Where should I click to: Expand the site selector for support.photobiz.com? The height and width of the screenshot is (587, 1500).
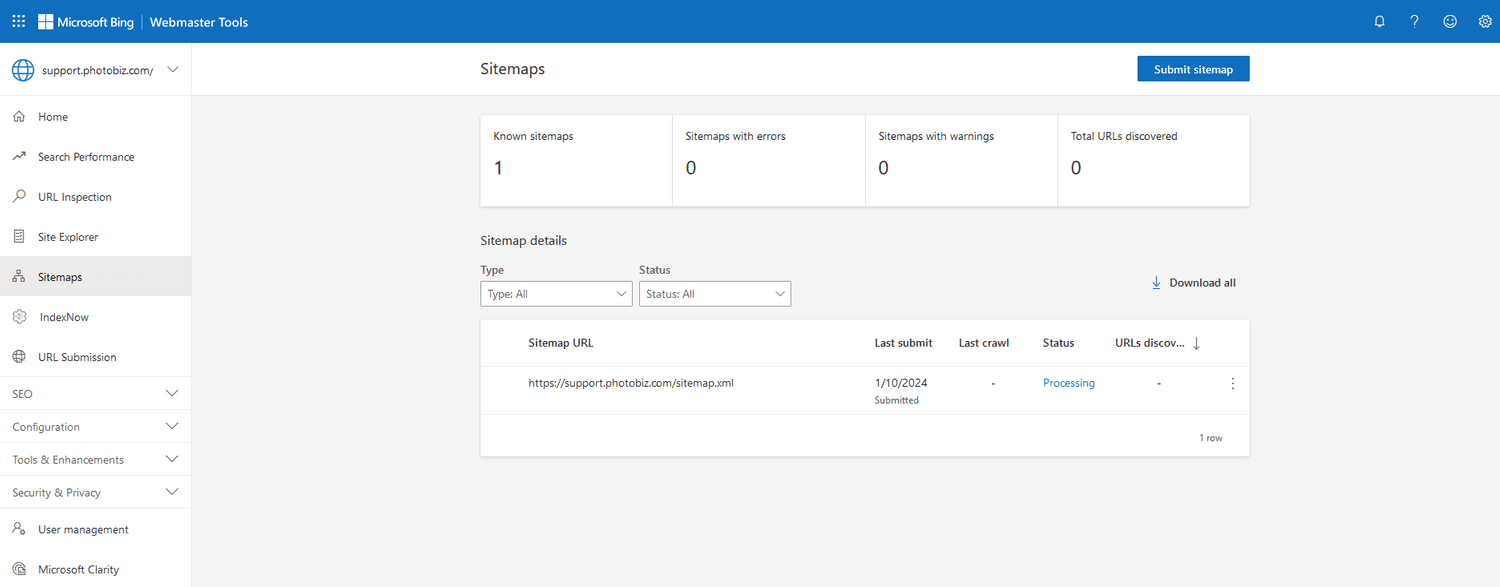(x=171, y=69)
